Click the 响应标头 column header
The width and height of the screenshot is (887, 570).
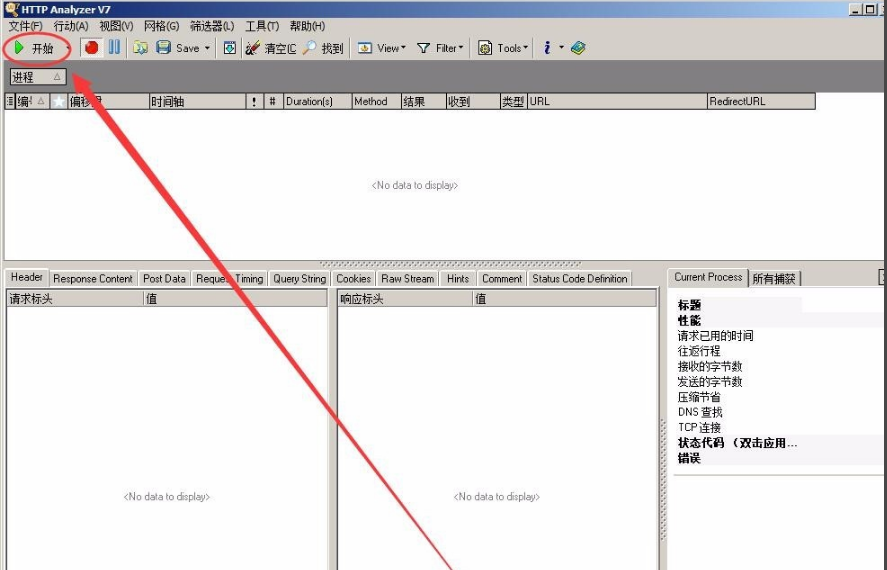click(405, 299)
